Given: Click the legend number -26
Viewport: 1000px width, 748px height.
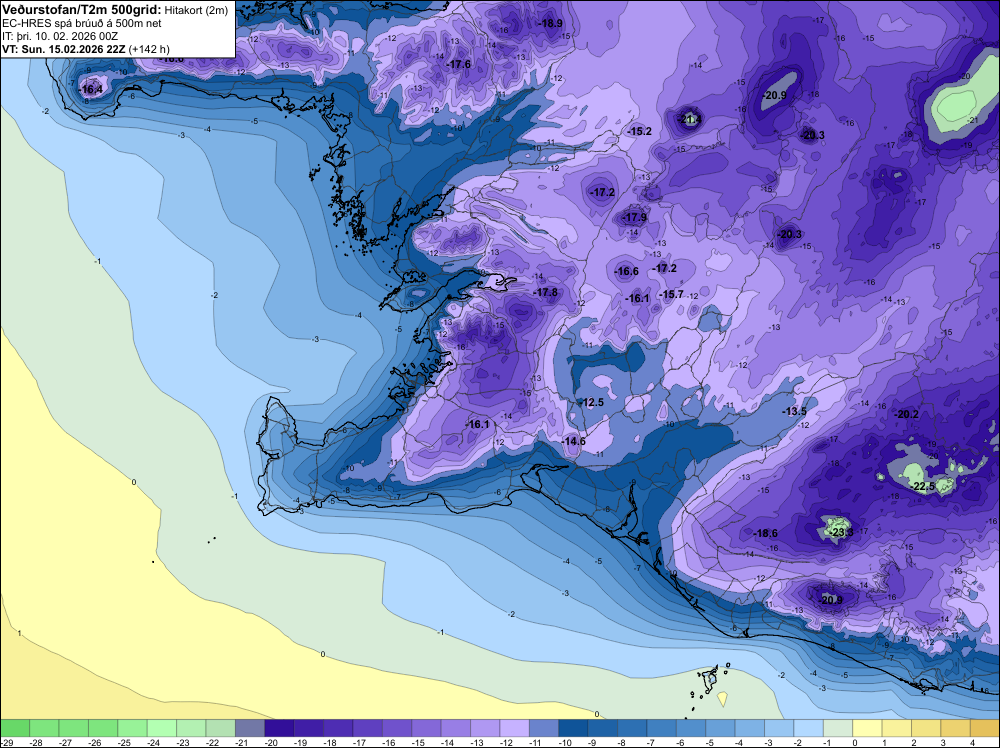Looking at the screenshot, I should pyautogui.click(x=94, y=743).
